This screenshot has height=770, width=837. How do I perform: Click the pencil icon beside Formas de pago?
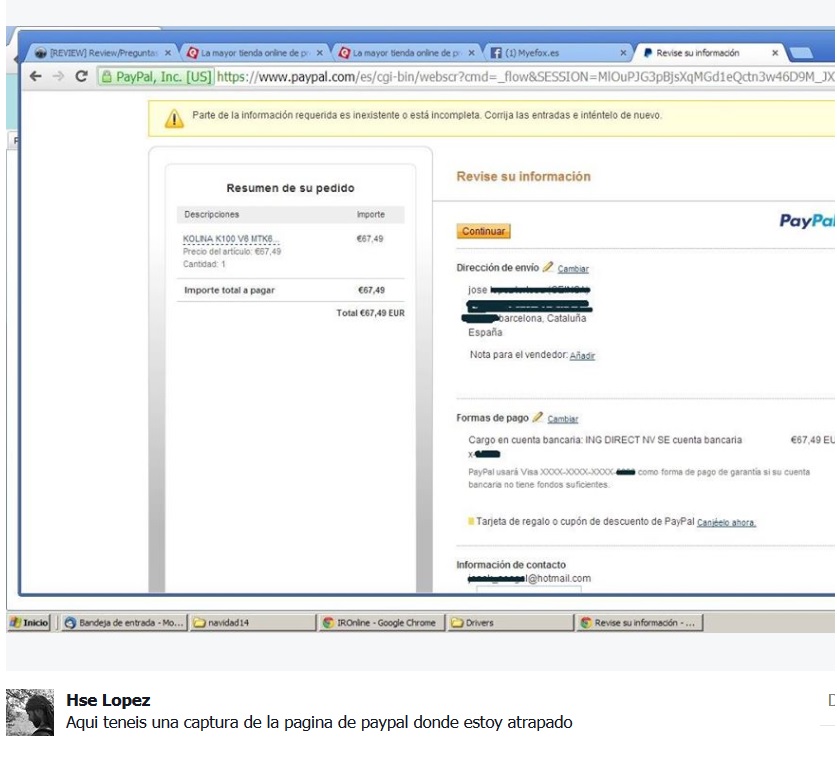pyautogui.click(x=538, y=417)
